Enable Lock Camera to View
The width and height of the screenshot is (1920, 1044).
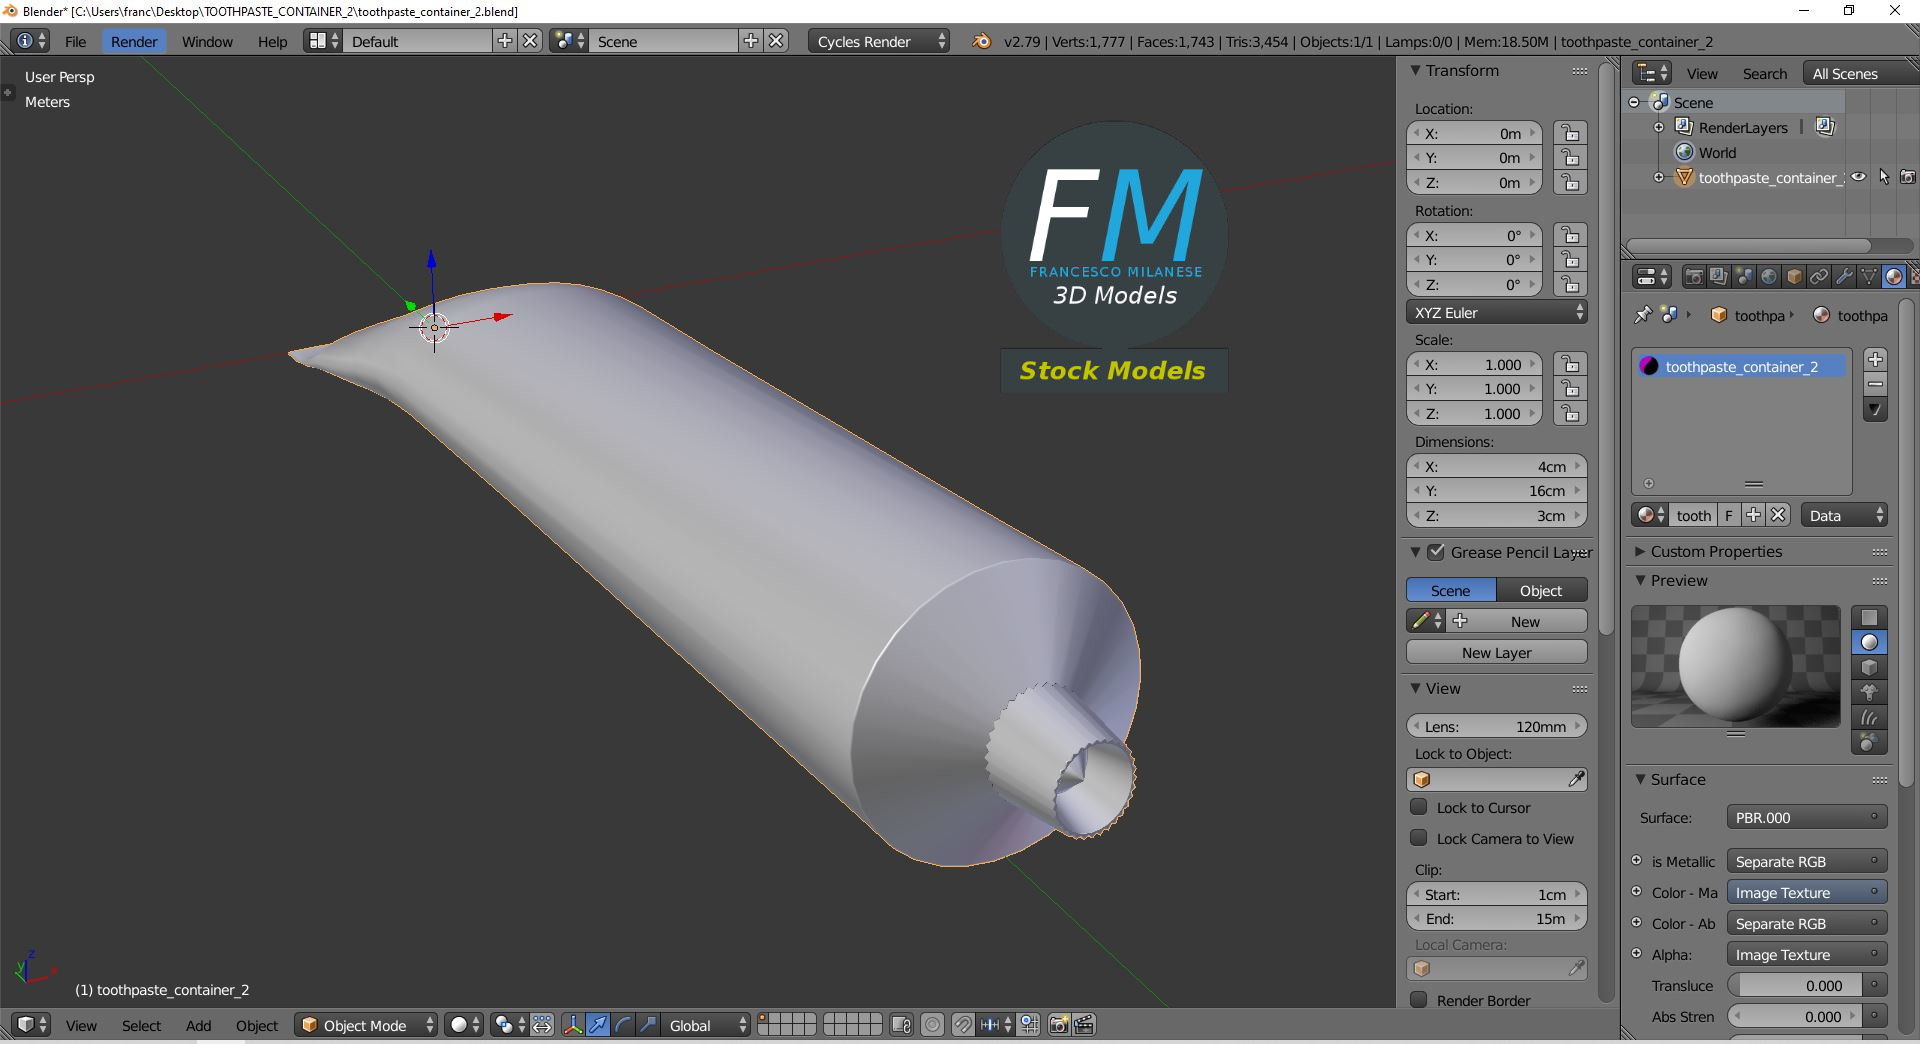[1419, 838]
